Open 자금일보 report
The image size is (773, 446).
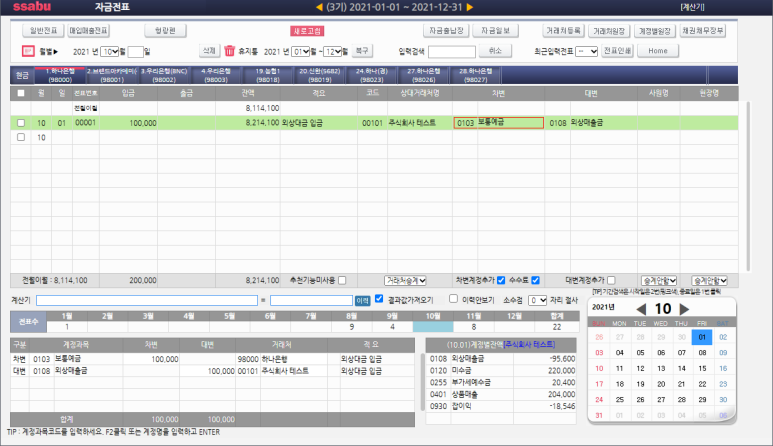(495, 31)
